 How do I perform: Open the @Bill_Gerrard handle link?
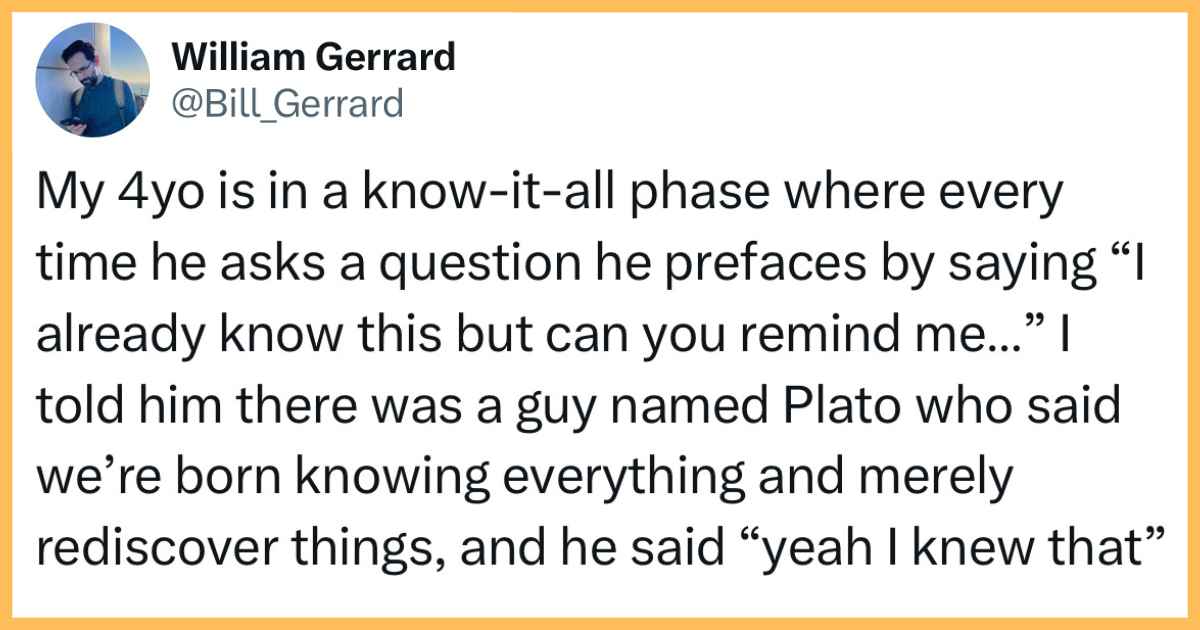tap(288, 103)
